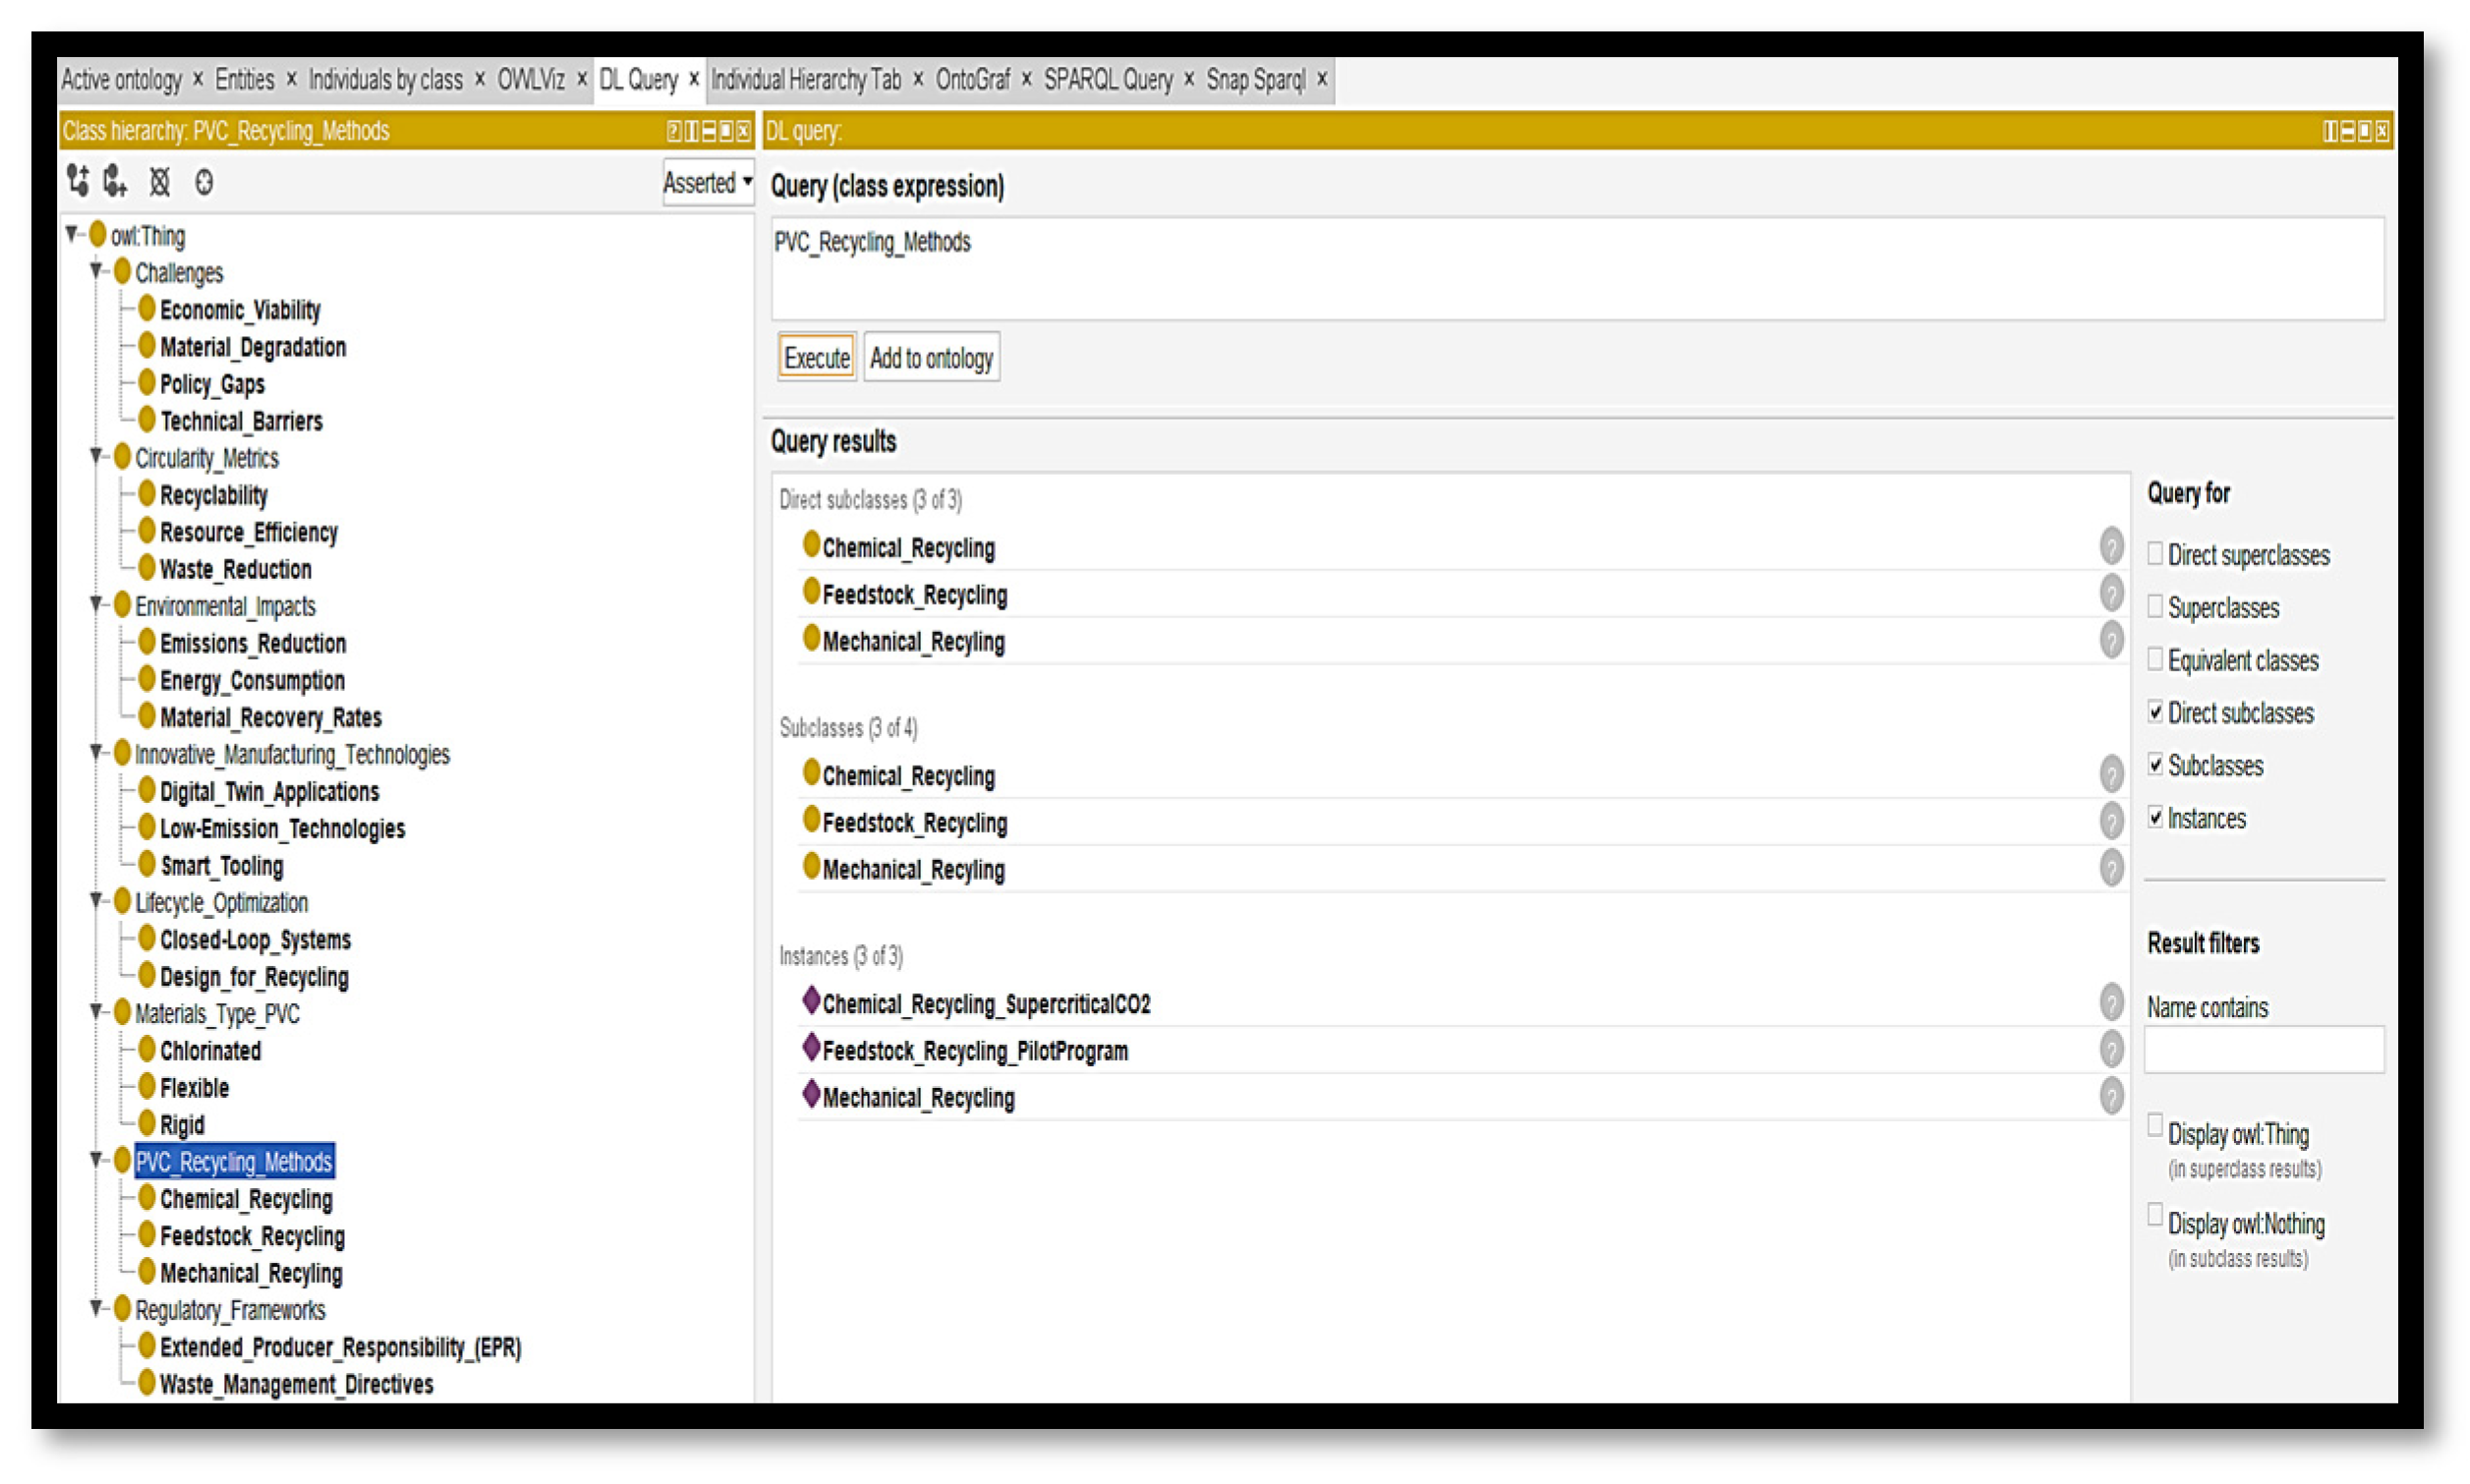Enable the Direct superclasses checkbox
Image resolution: width=2470 pixels, height=1484 pixels.
pos(2156,553)
